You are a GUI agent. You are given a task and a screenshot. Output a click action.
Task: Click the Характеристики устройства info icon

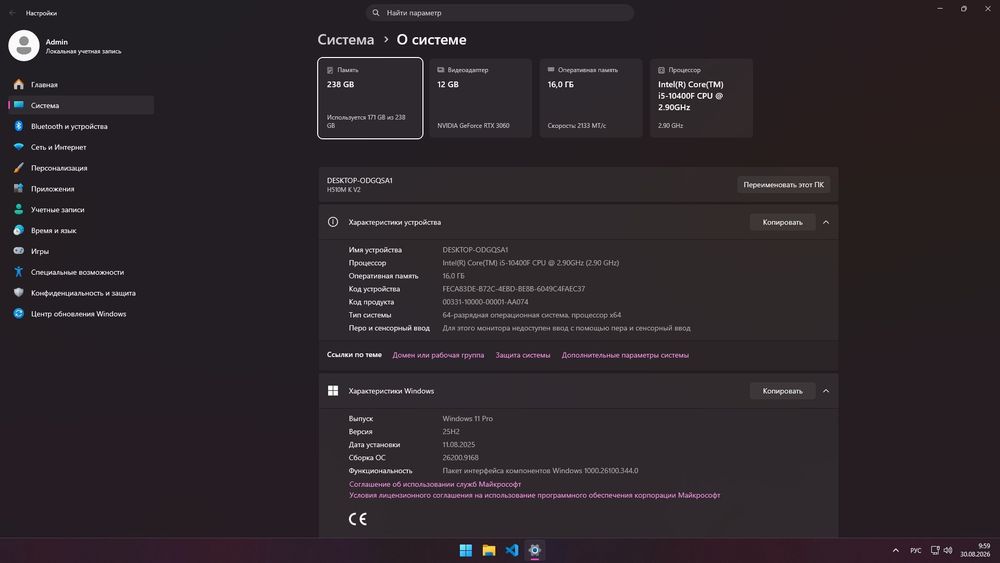coord(333,222)
